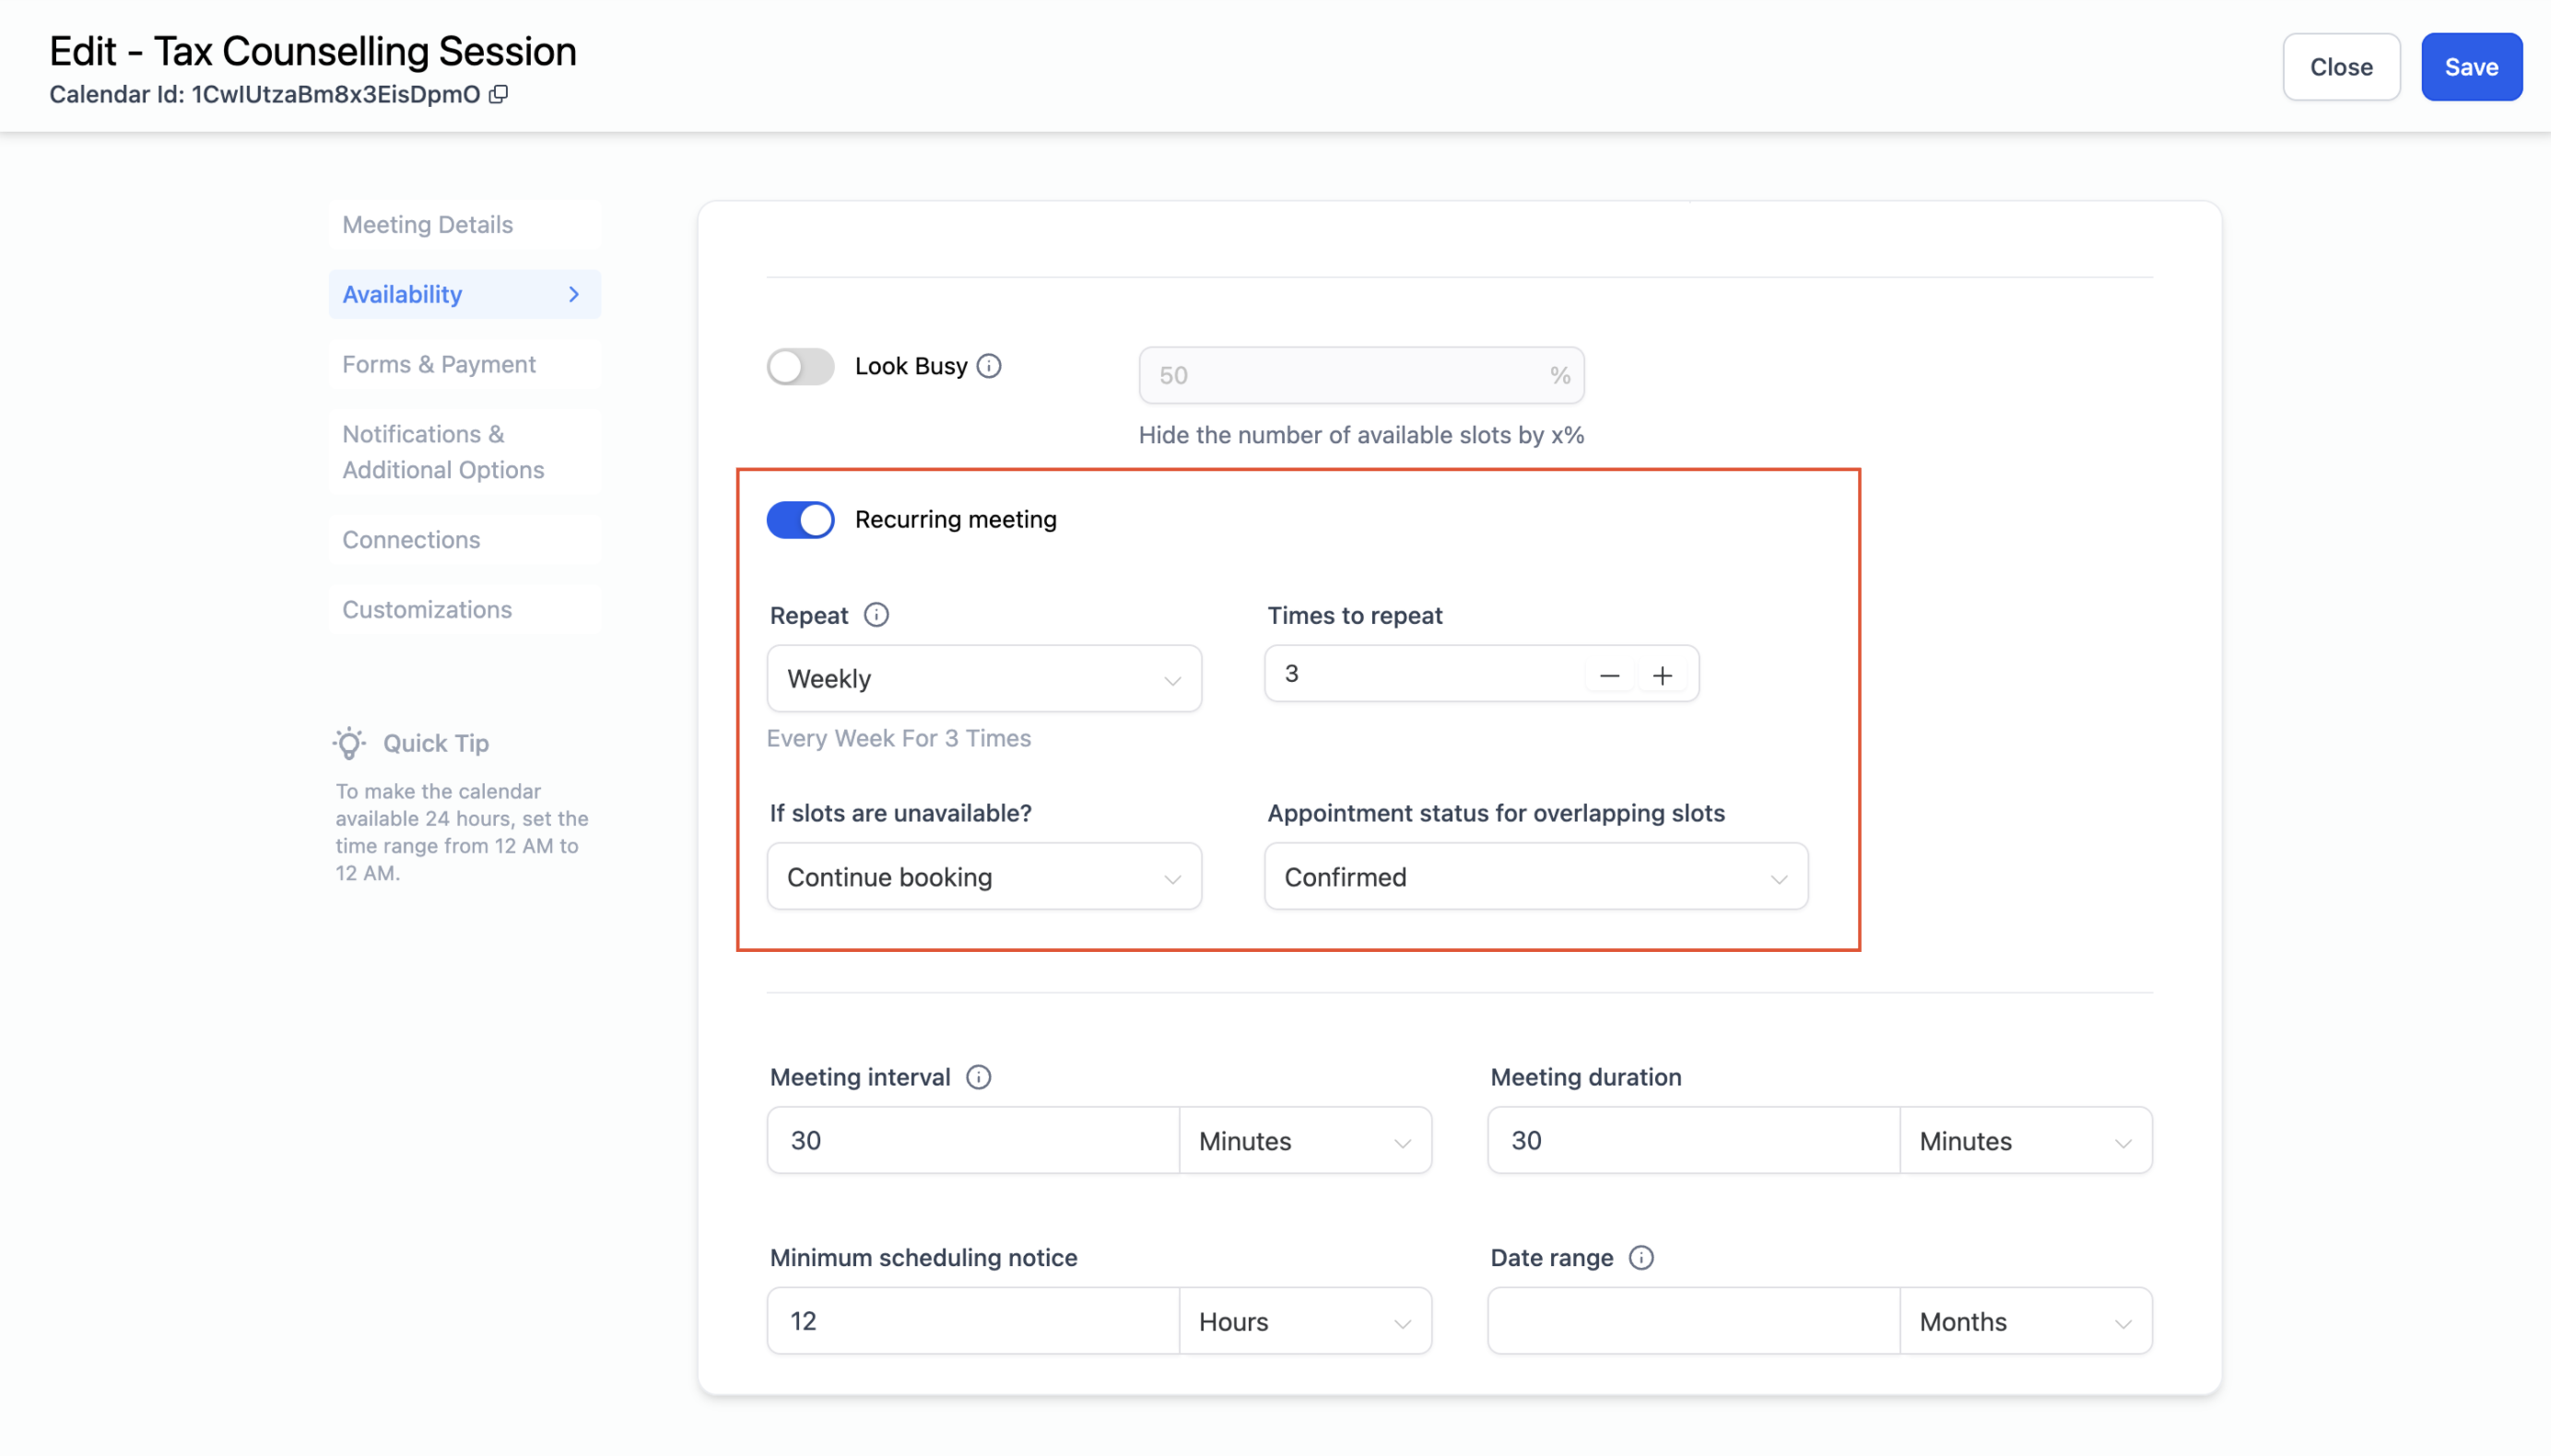Screen dimensions: 2551x1456
Task: Click the Repeat info icon
Action: tap(876, 615)
